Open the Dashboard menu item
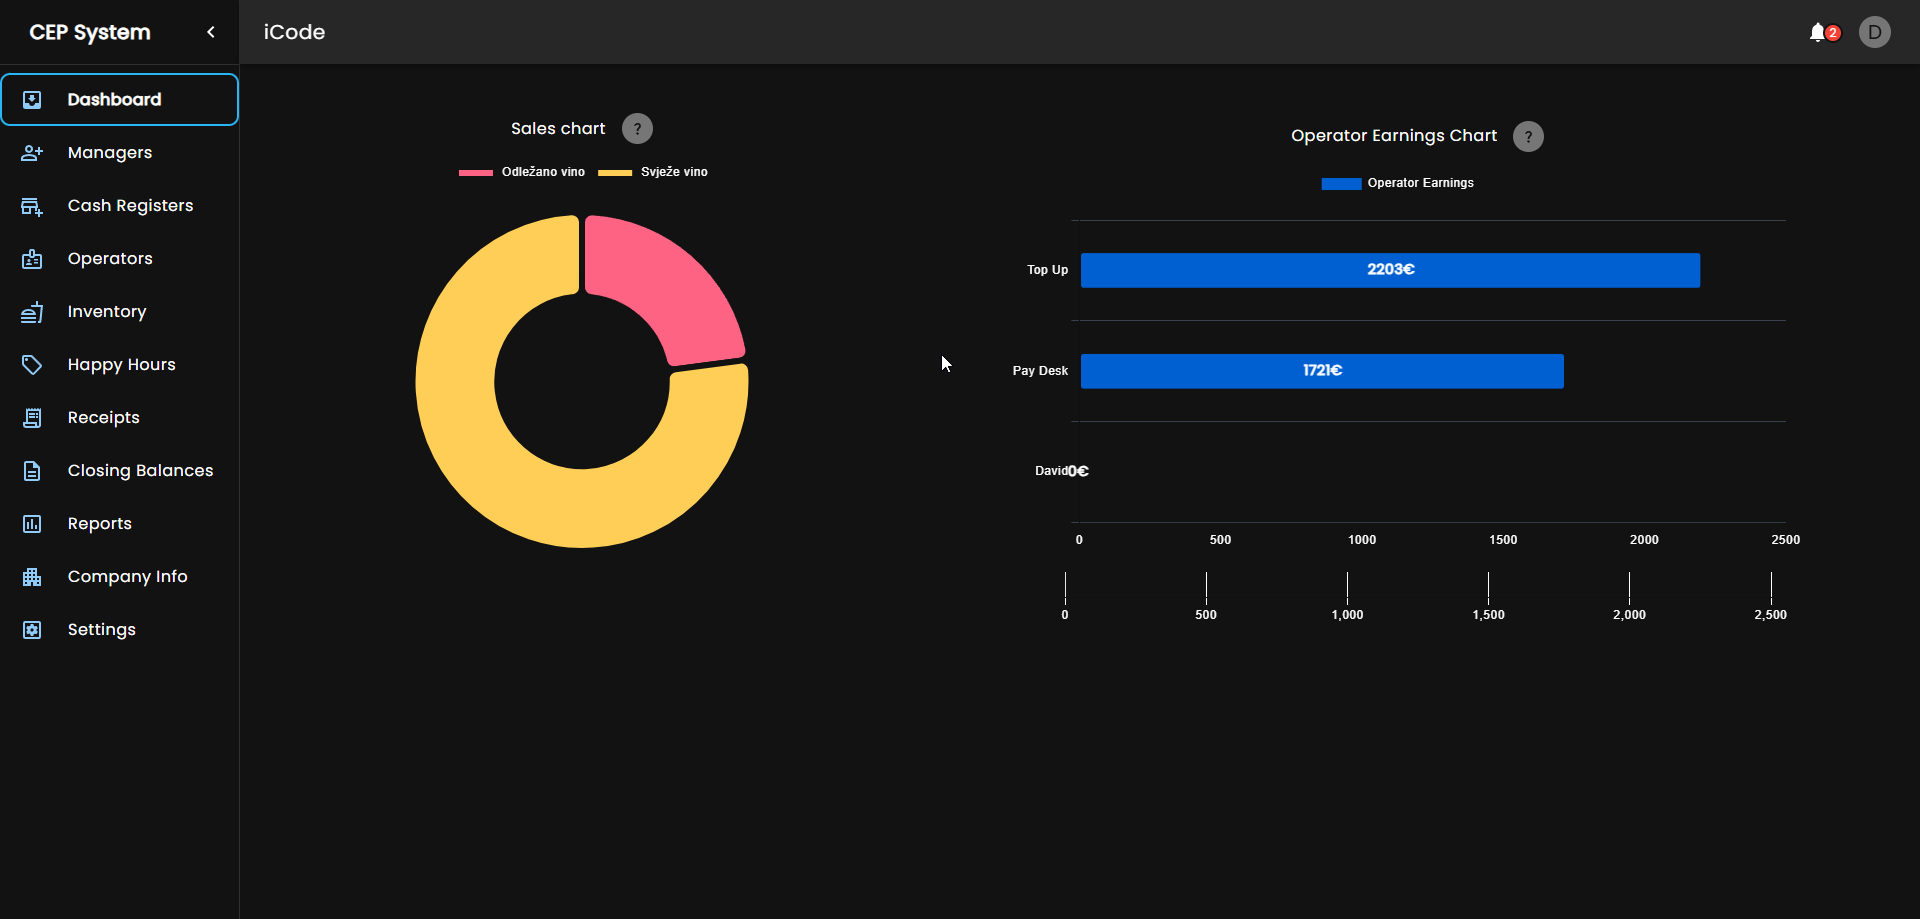 pos(120,99)
